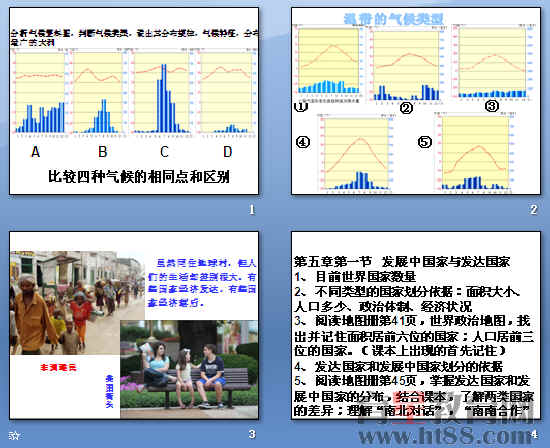Click the circled number ③ label

[x=492, y=106]
